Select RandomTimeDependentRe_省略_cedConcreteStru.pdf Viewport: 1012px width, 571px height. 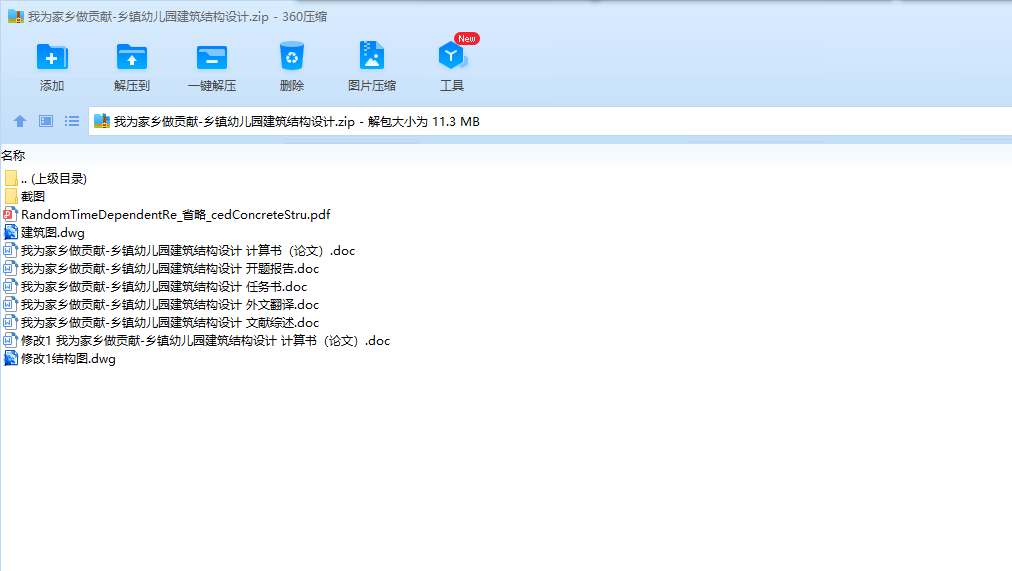[x=176, y=215]
